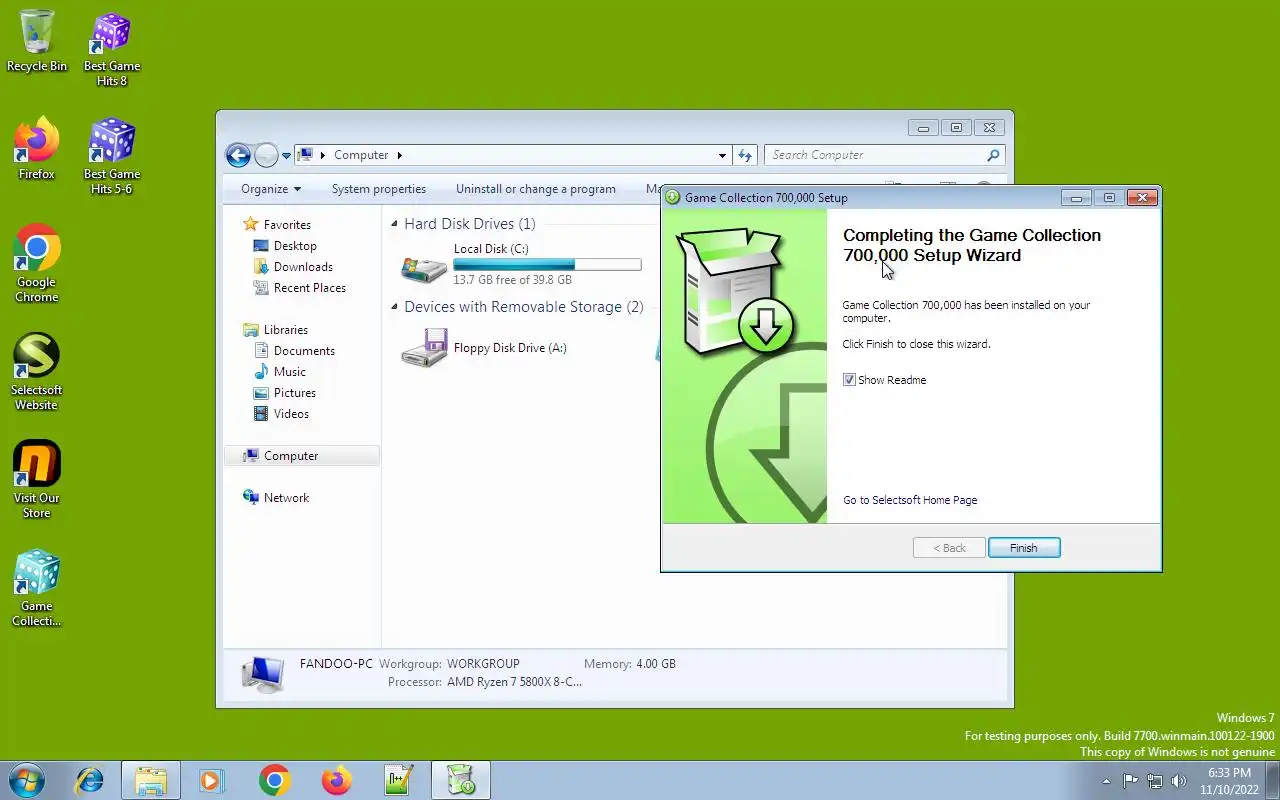Open the recent pages dropdown arrow
This screenshot has height=800, width=1280.
(286, 156)
